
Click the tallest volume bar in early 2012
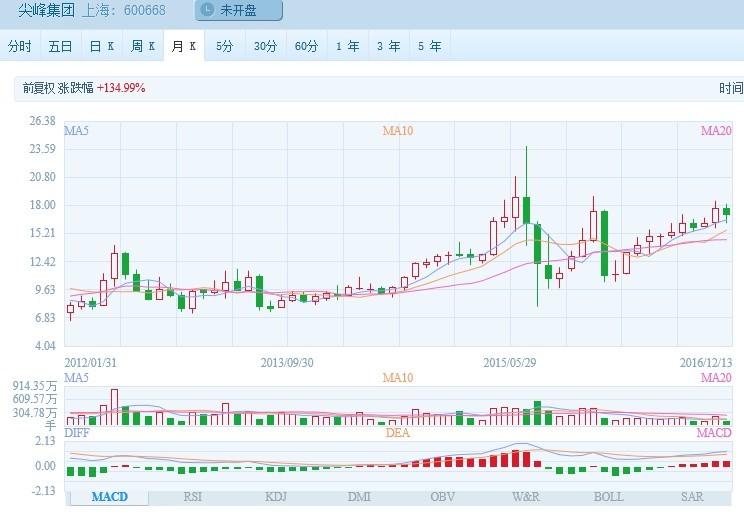point(114,407)
